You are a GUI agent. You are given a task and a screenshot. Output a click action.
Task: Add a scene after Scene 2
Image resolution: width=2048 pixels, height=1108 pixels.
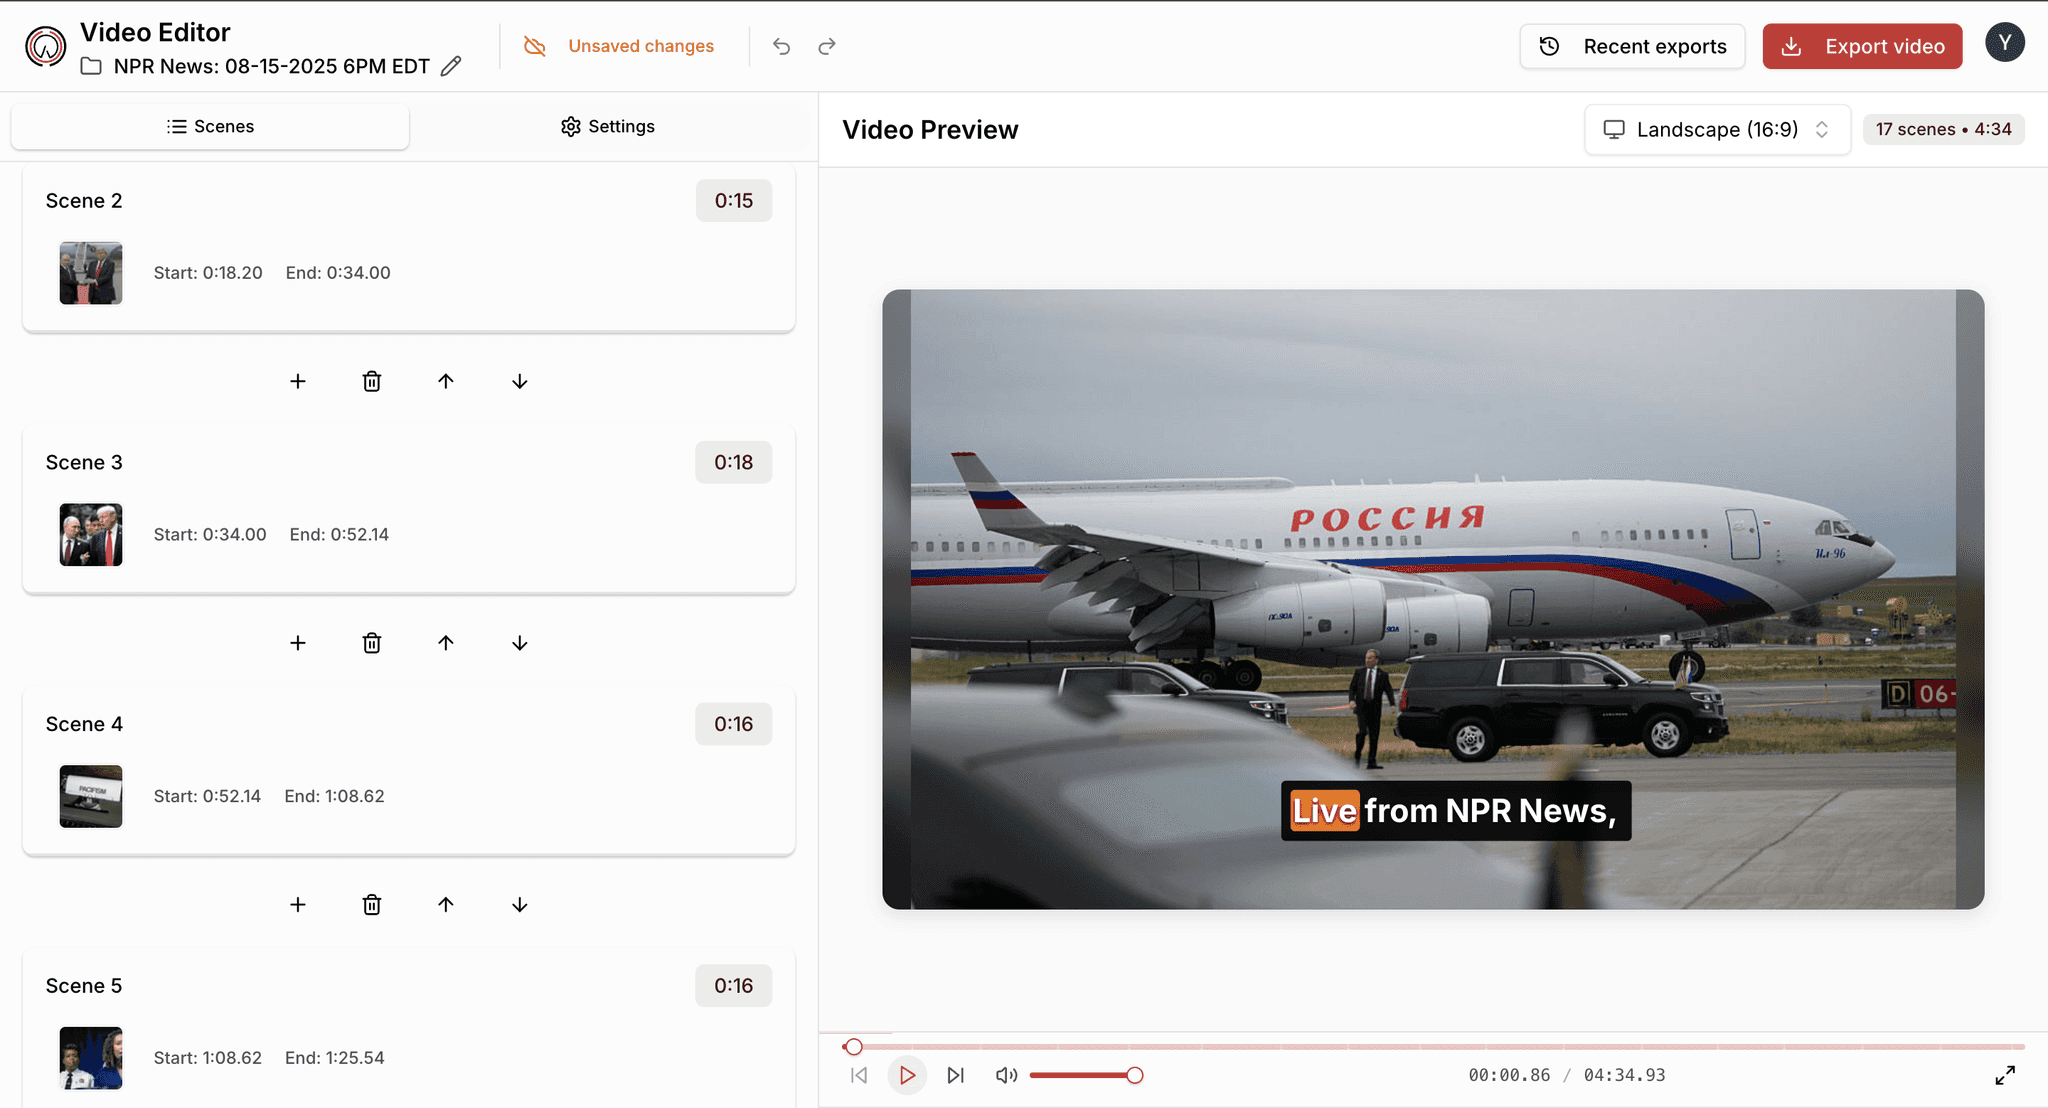click(298, 381)
